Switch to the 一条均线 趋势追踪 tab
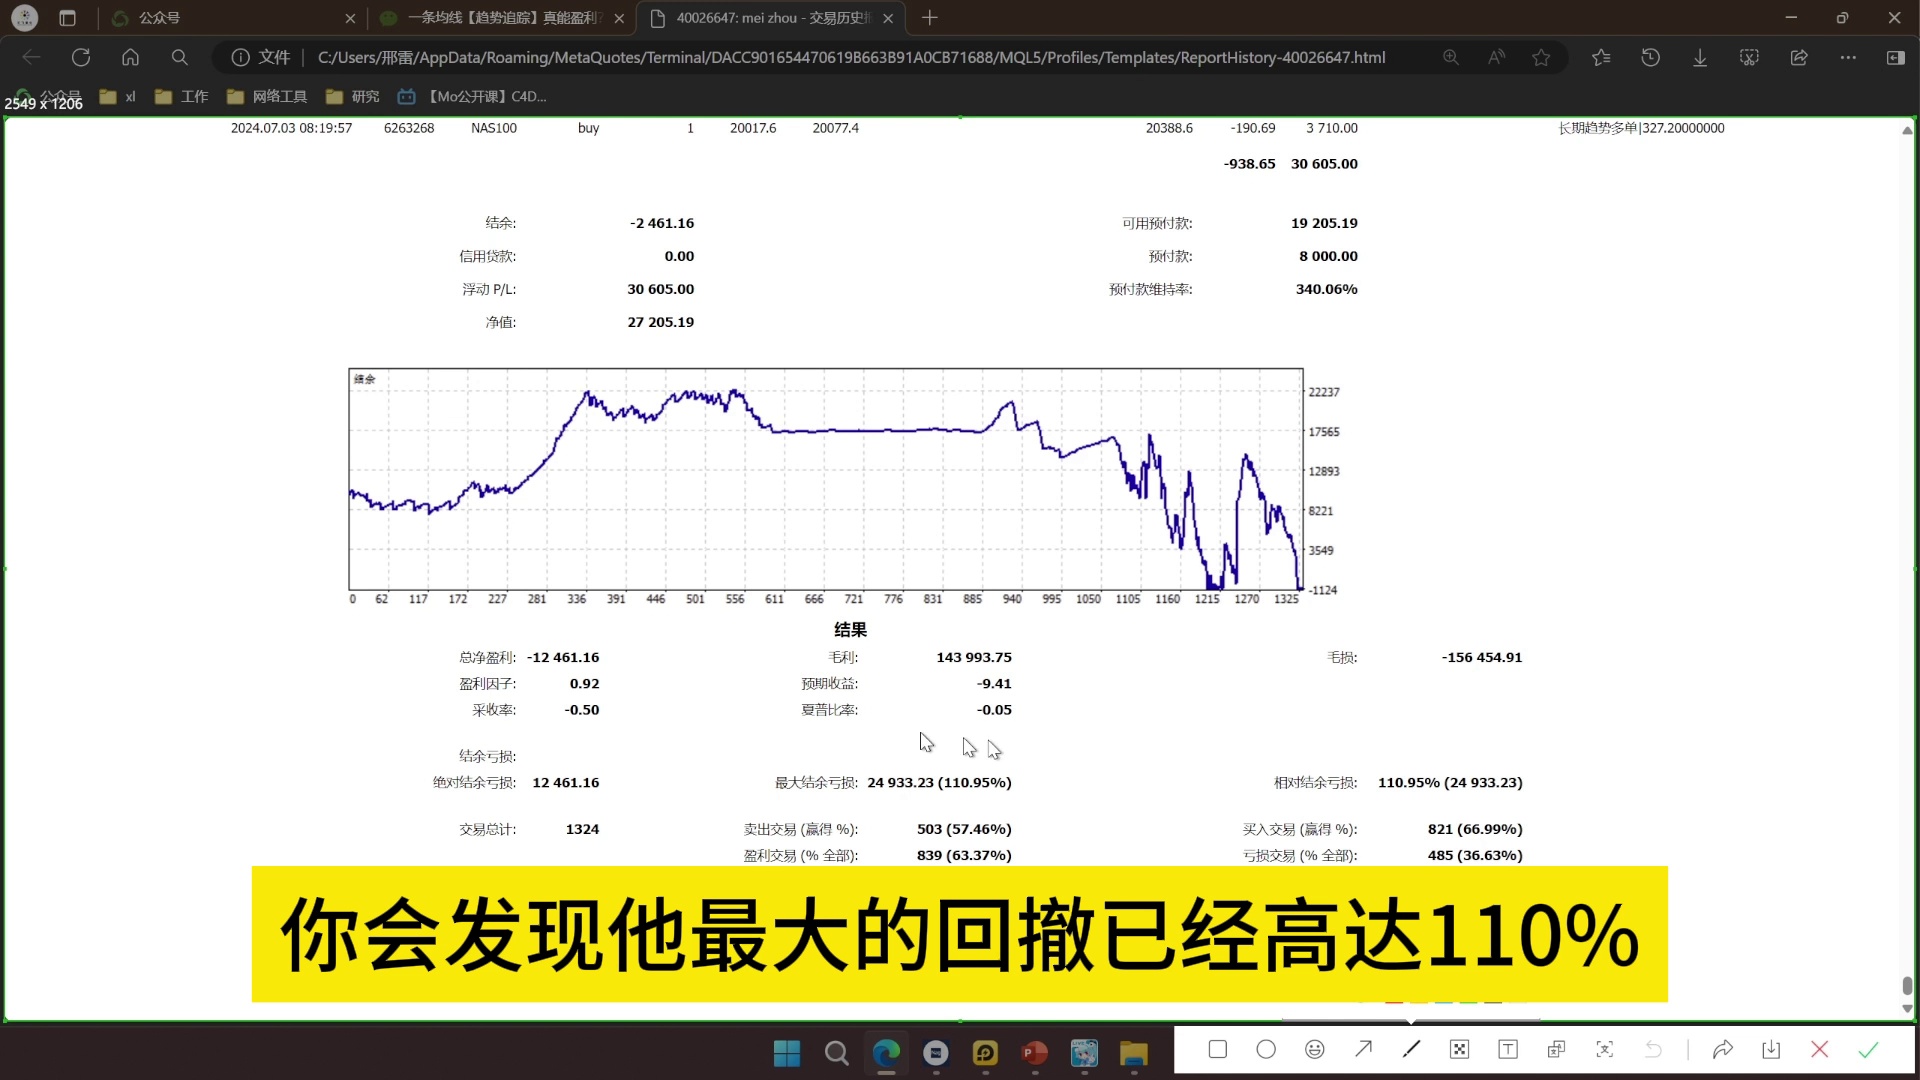The image size is (1920, 1080). pyautogui.click(x=500, y=18)
